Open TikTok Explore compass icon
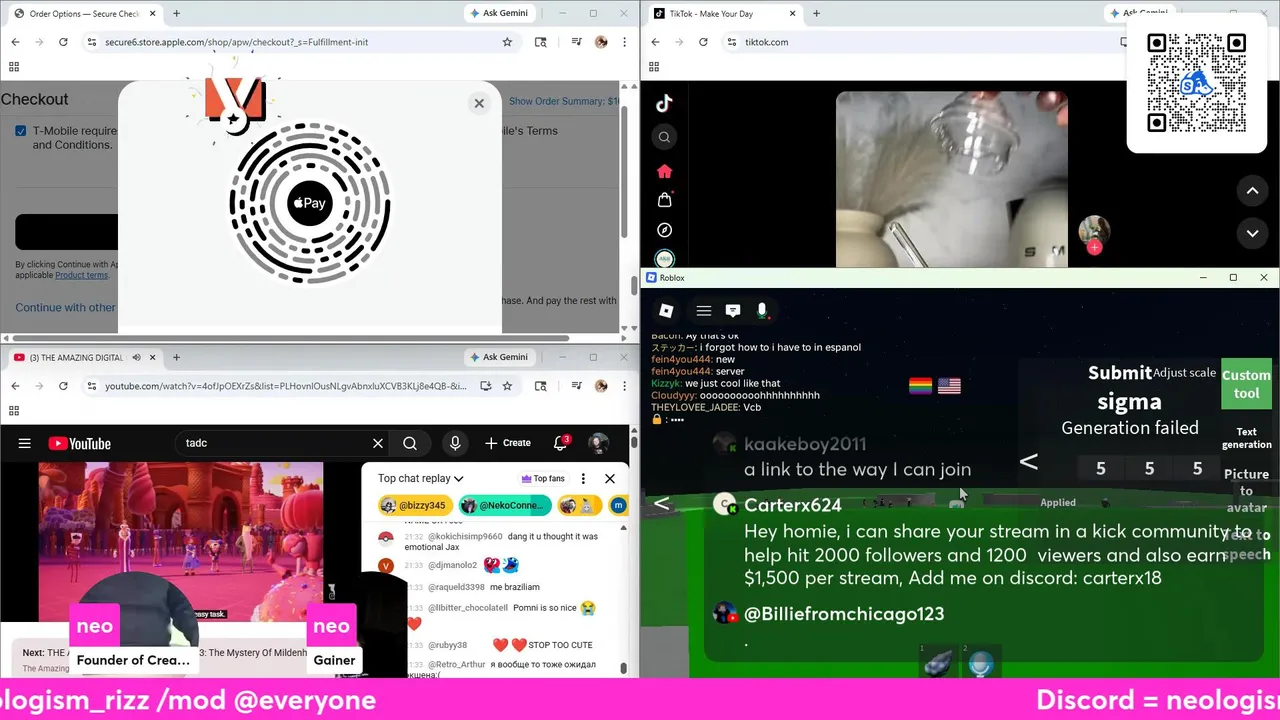The image size is (1280, 720). pyautogui.click(x=664, y=230)
